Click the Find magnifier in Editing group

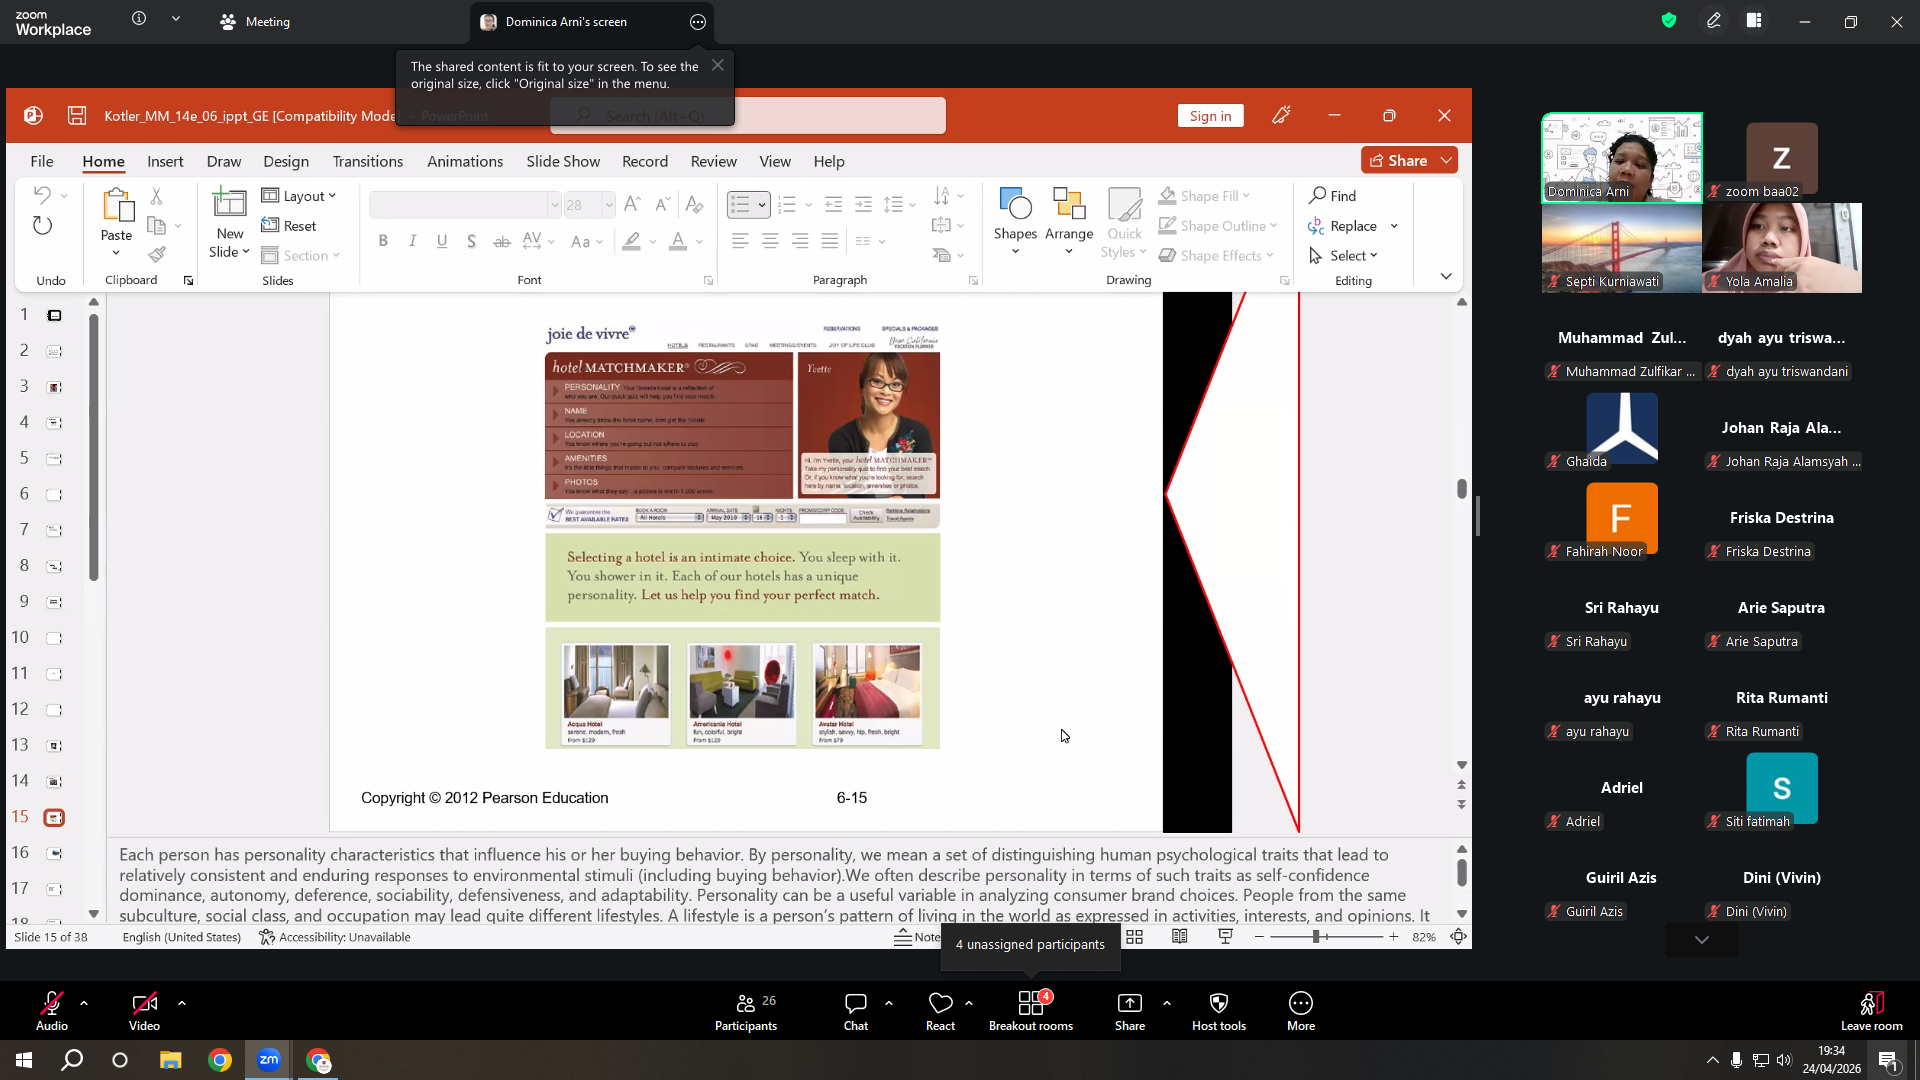[x=1332, y=196]
